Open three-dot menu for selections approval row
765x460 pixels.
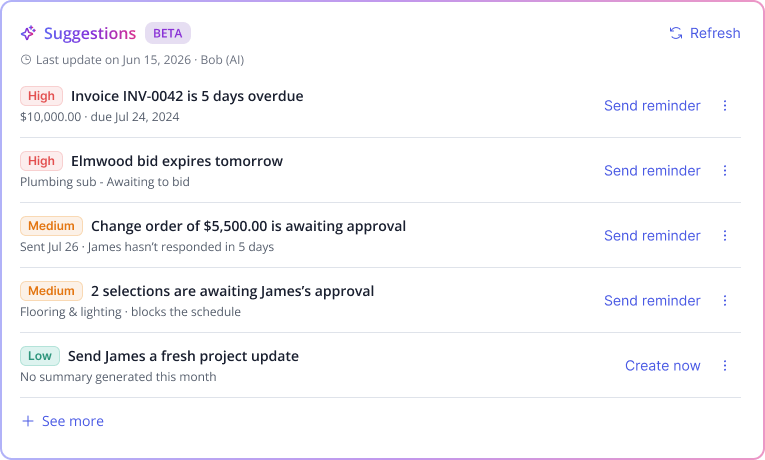pos(725,300)
